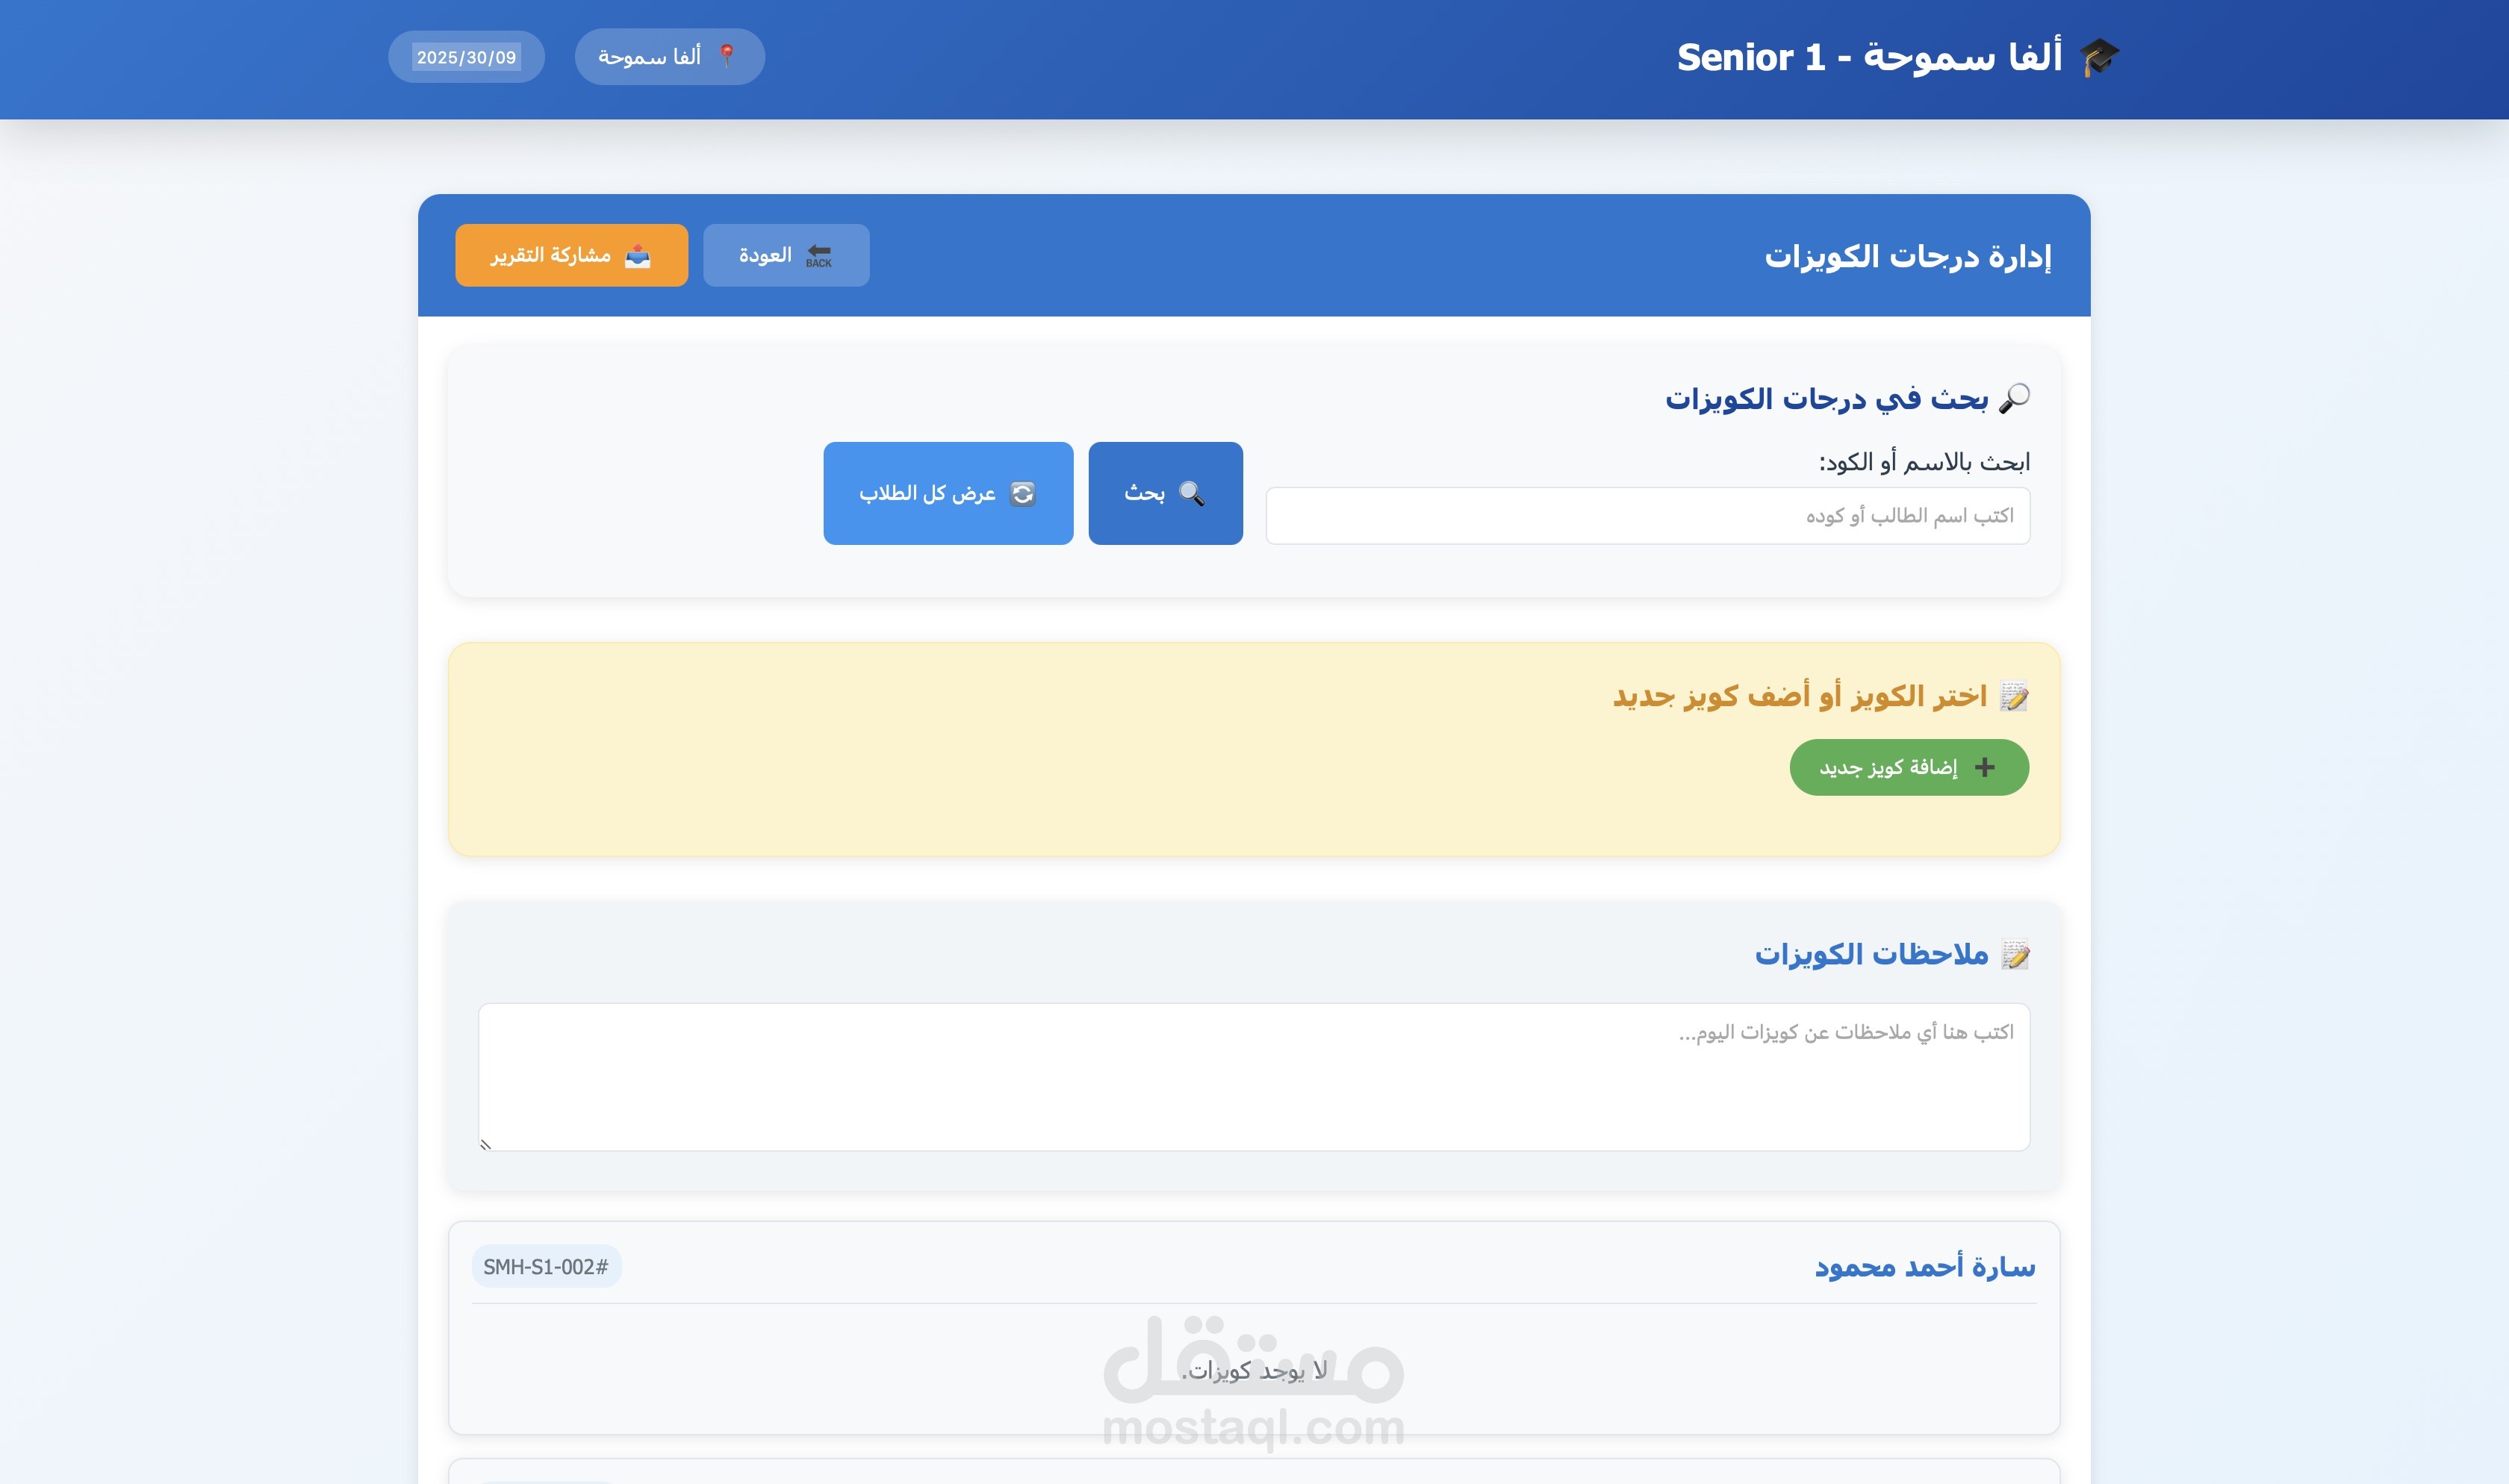Click the share report inbox icon

tap(637, 256)
